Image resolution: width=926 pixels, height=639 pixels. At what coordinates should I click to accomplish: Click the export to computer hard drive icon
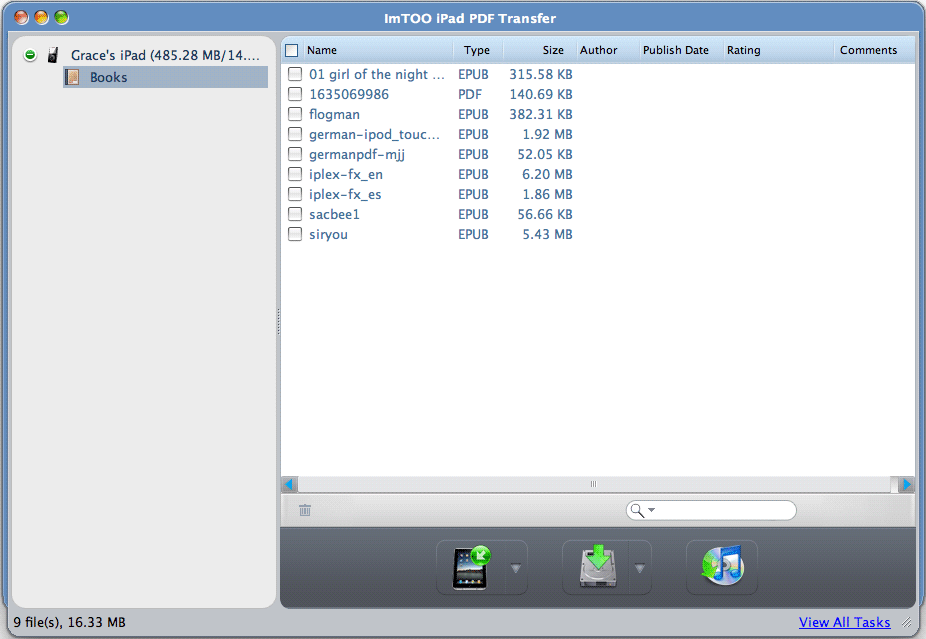[595, 568]
